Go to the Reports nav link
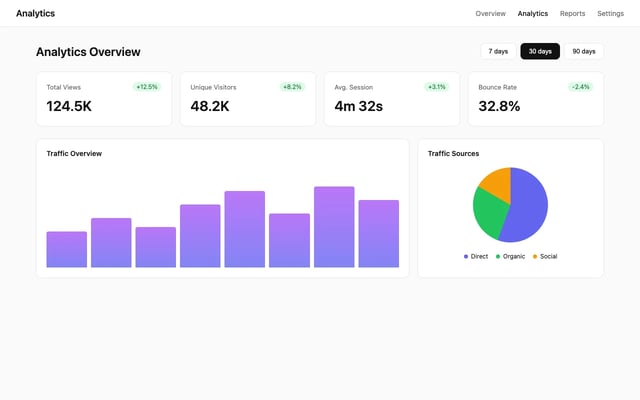 coord(572,13)
